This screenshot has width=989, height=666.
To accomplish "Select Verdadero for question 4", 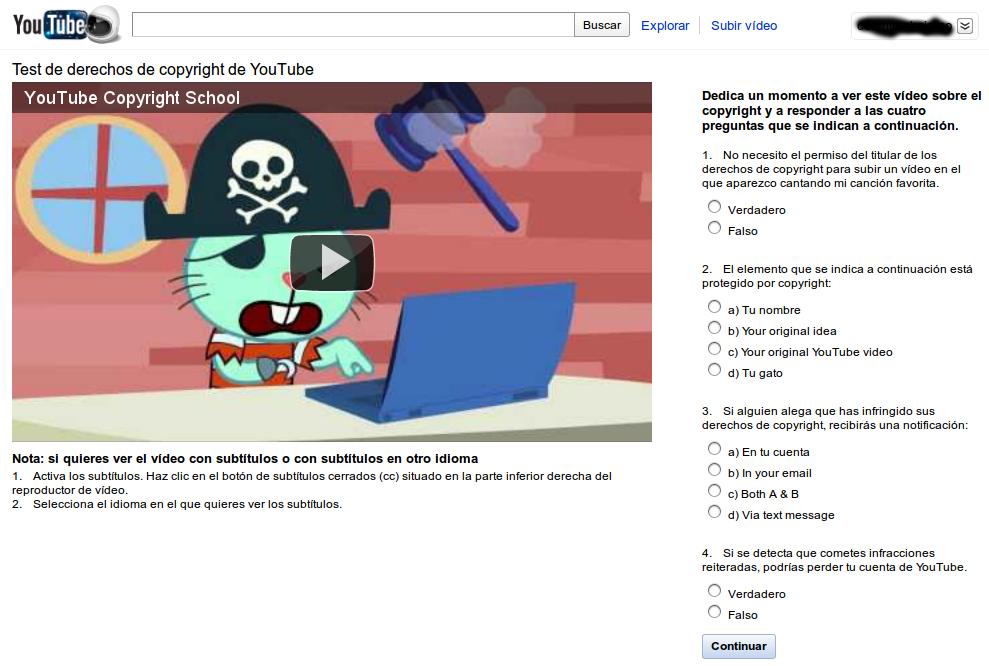I will coord(714,591).
